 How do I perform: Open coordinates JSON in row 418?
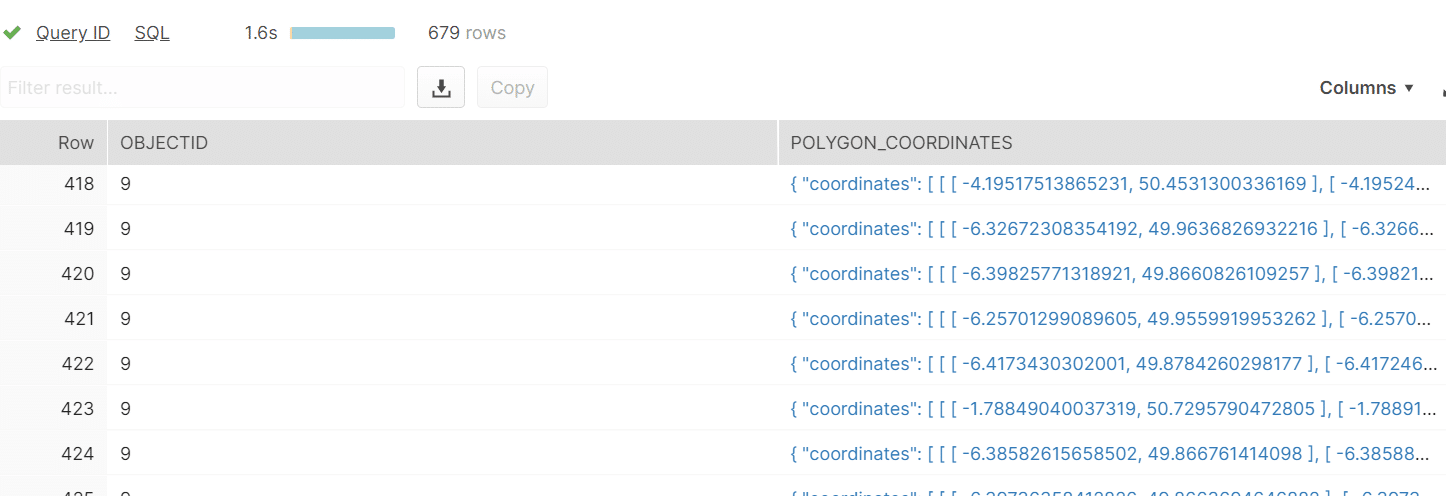(1112, 184)
